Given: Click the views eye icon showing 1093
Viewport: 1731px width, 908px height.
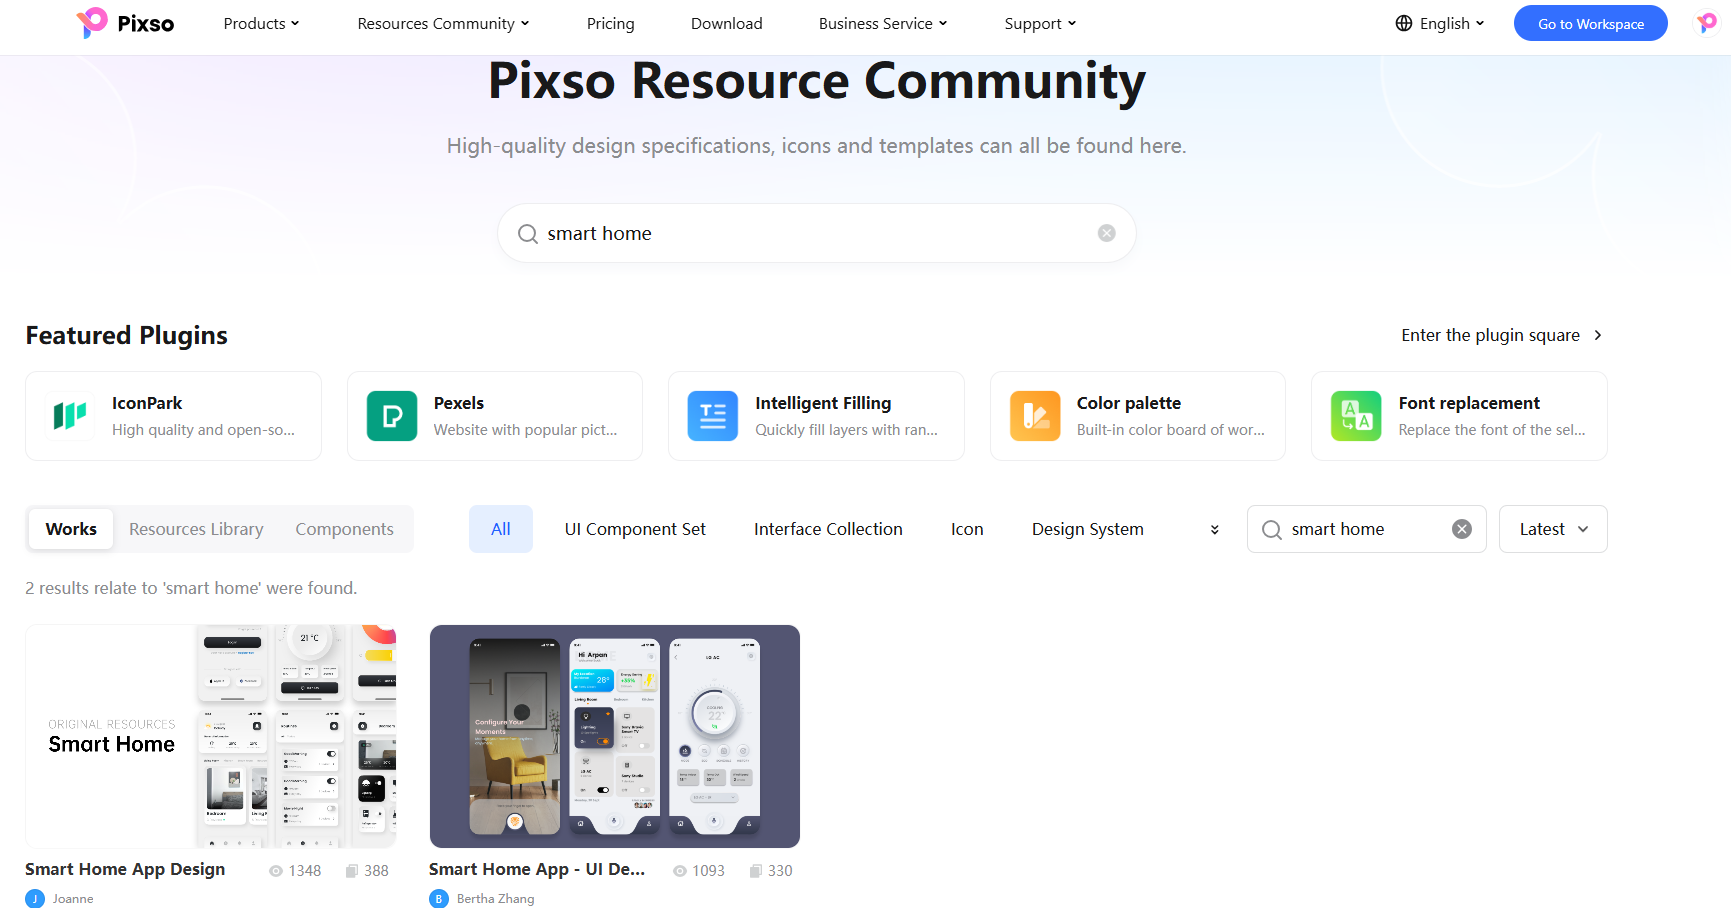Looking at the screenshot, I should pyautogui.click(x=680, y=871).
